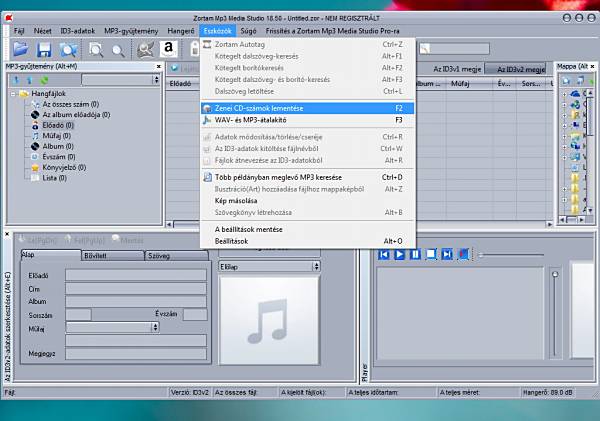Open the dropdown in the MP3-gyűjtemény panel toolbar
Image resolution: width=600 pixels, height=421 pixels.
pyautogui.click(x=155, y=80)
